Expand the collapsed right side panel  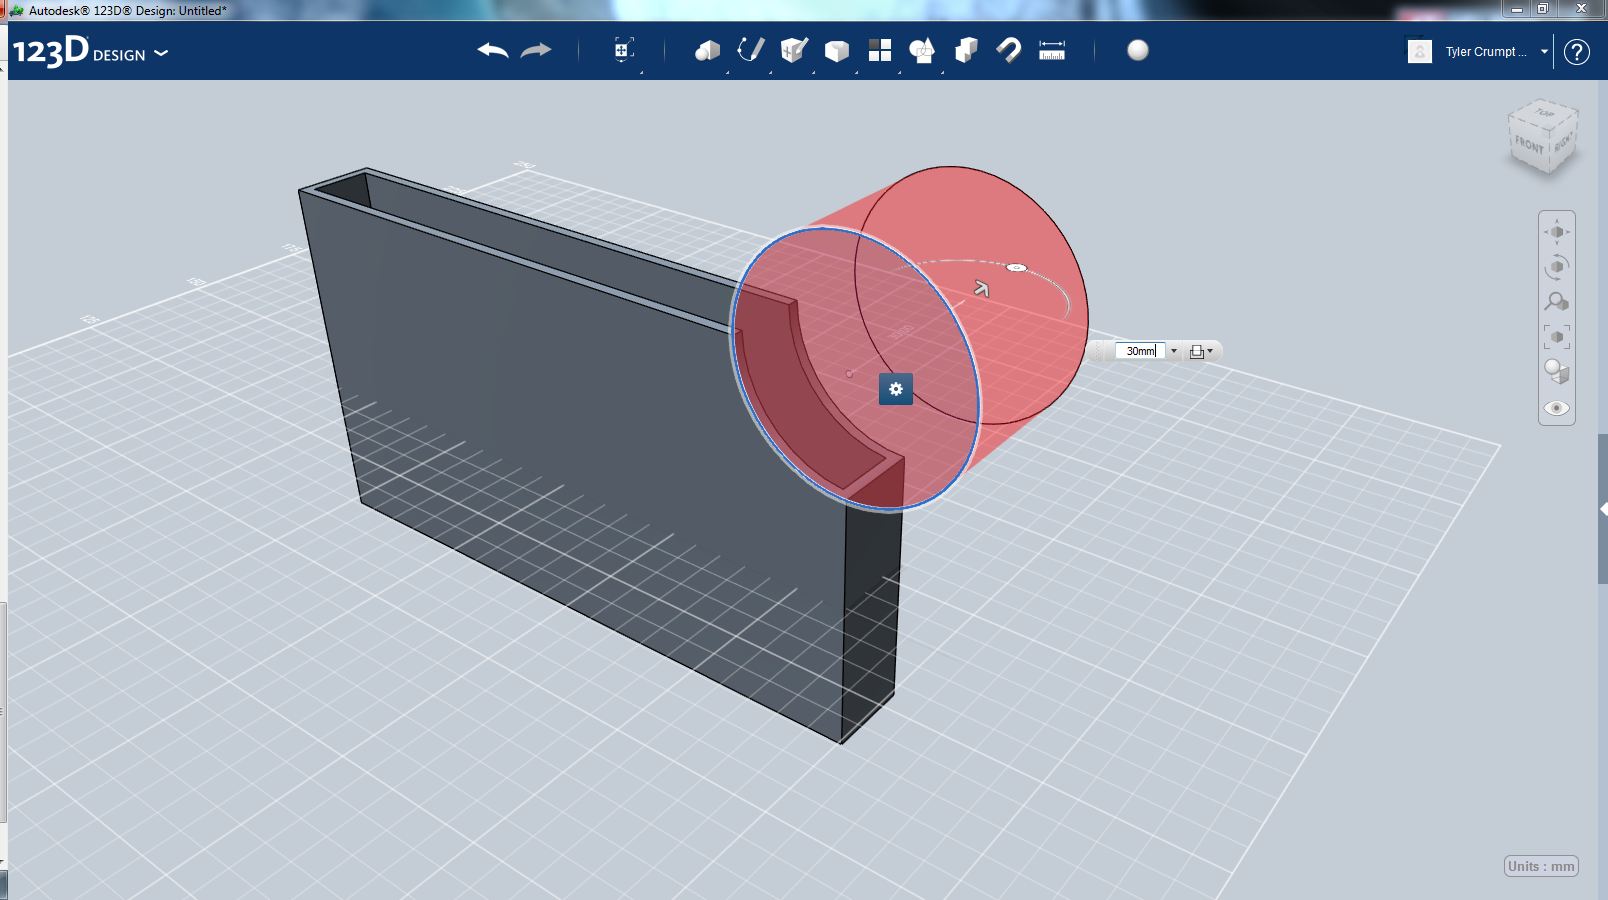1603,510
